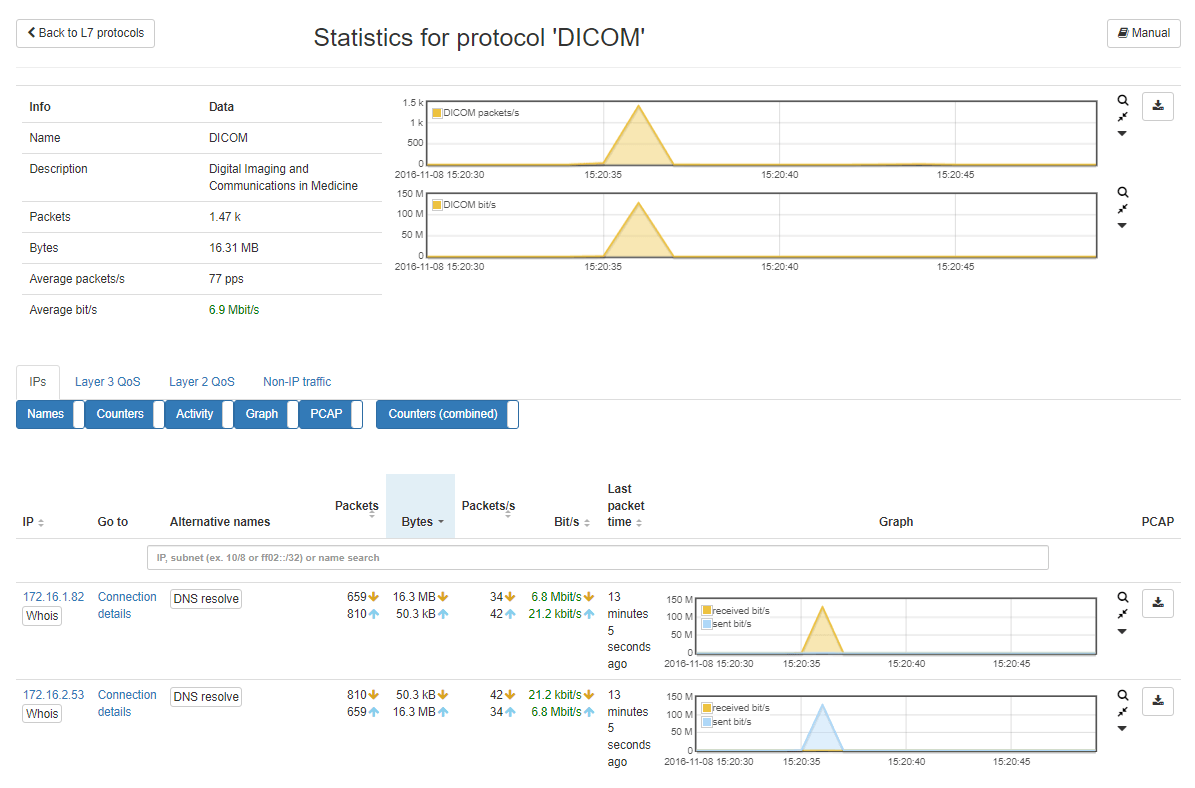The image size is (1195, 788).
Task: Switch to Layer 3 QoS tab
Action: coord(108,382)
